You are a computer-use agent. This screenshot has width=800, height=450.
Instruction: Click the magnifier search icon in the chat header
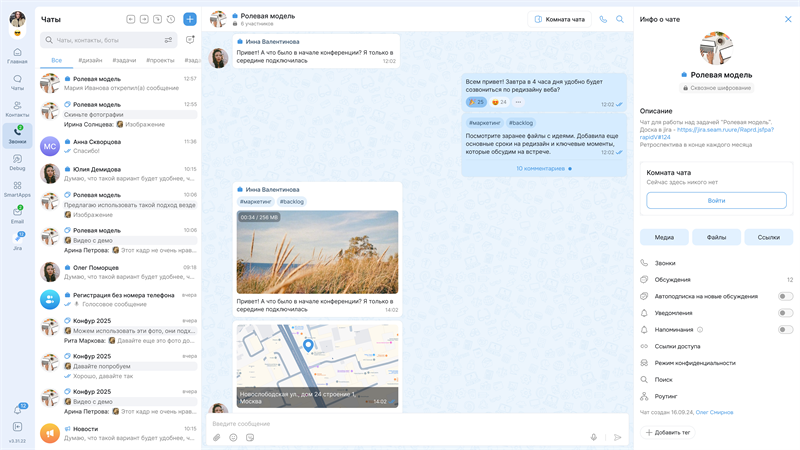pyautogui.click(x=620, y=19)
